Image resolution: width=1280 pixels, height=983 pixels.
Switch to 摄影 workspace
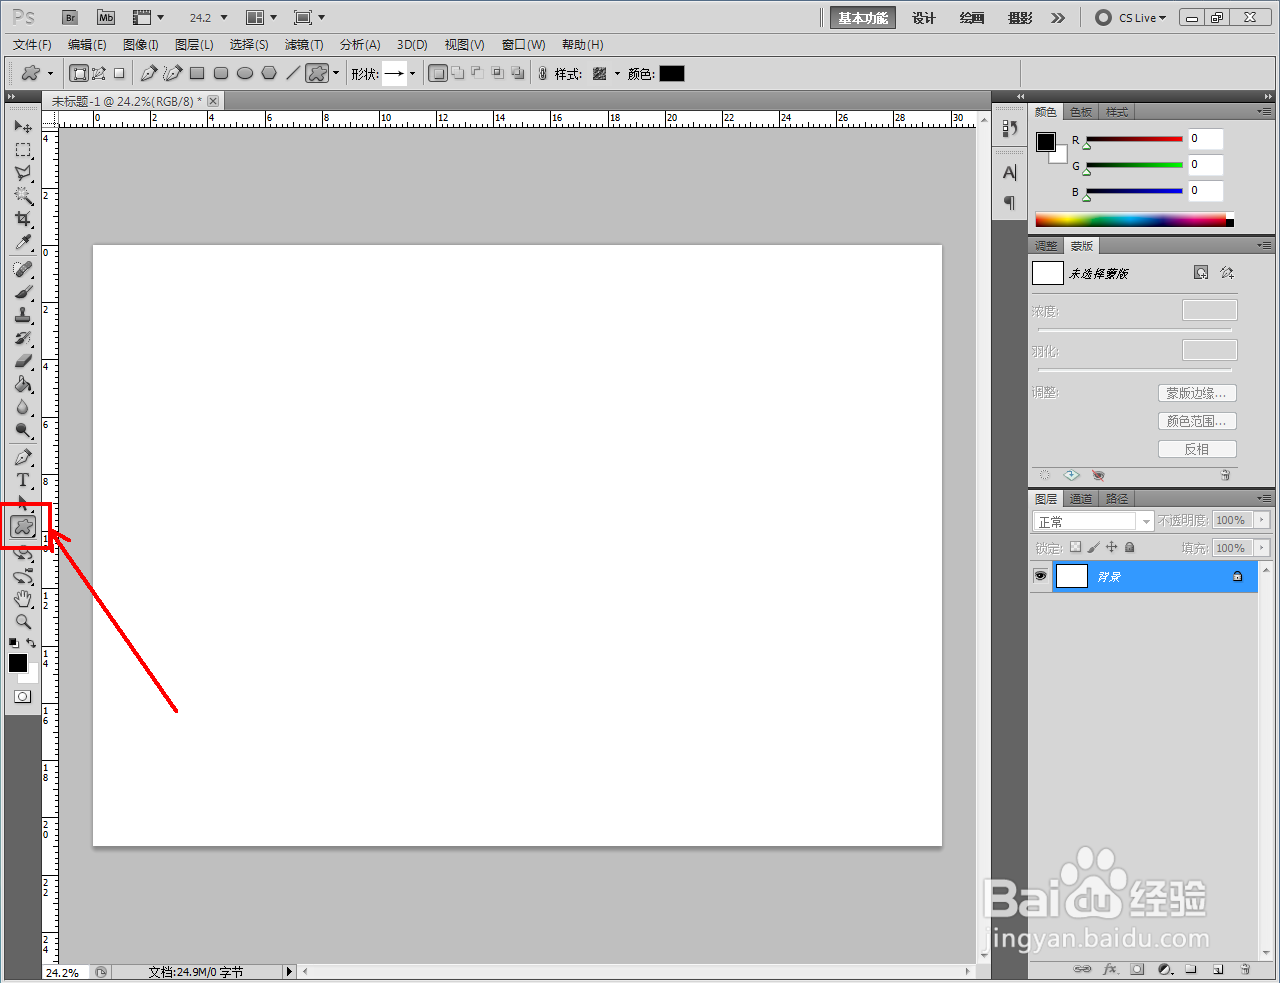pos(1020,18)
